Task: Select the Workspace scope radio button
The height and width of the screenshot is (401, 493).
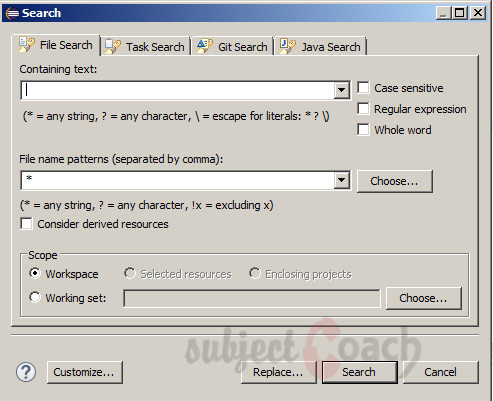Action: click(35, 273)
